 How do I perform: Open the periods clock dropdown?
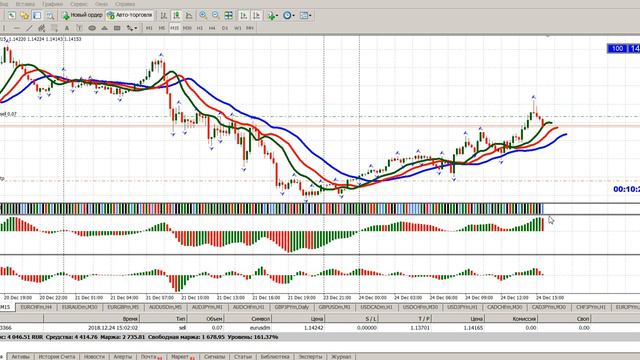tap(289, 16)
